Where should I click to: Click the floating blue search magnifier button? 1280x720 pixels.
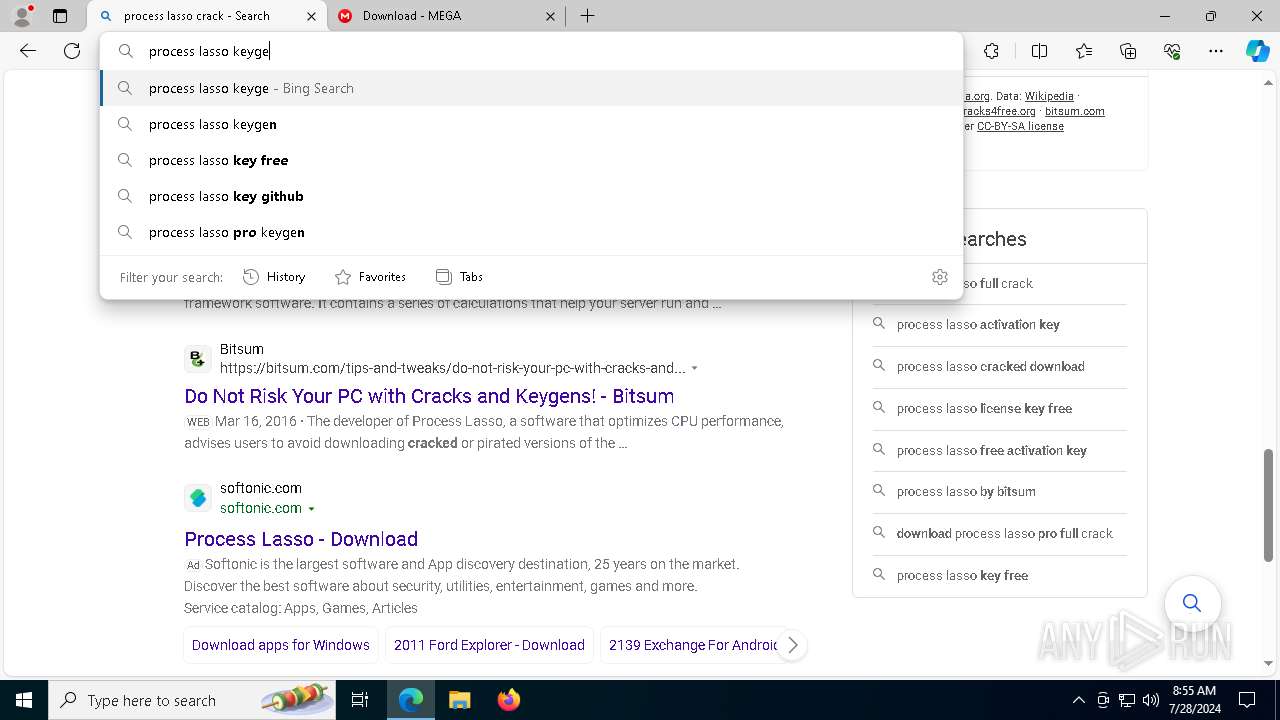(x=1192, y=603)
